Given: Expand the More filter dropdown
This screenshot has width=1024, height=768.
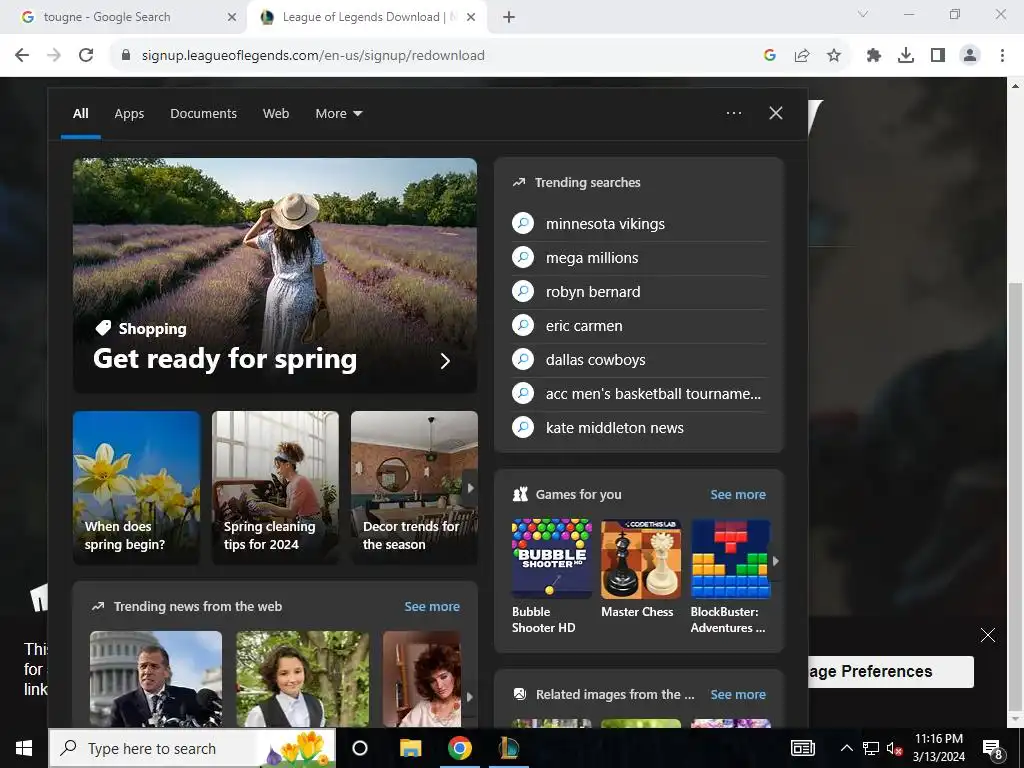Looking at the screenshot, I should [338, 114].
